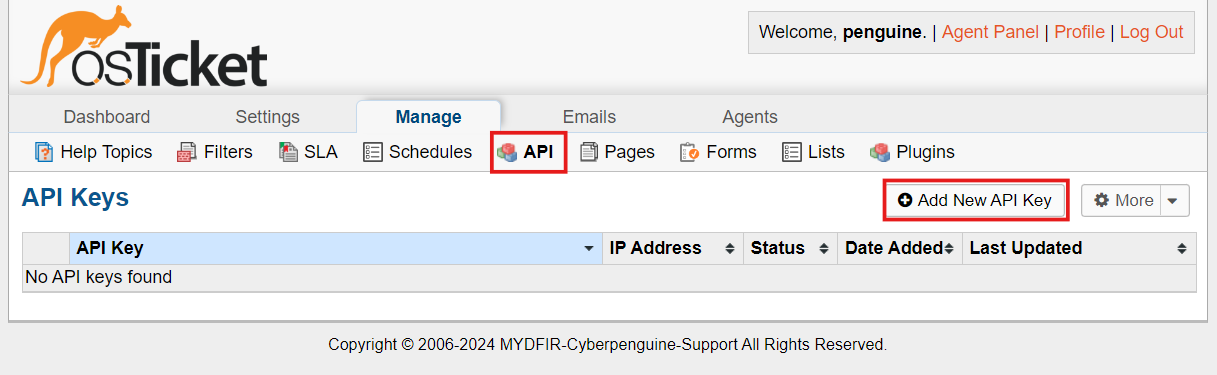Click the SLA documents icon
1217x375 pixels.
[x=288, y=152]
